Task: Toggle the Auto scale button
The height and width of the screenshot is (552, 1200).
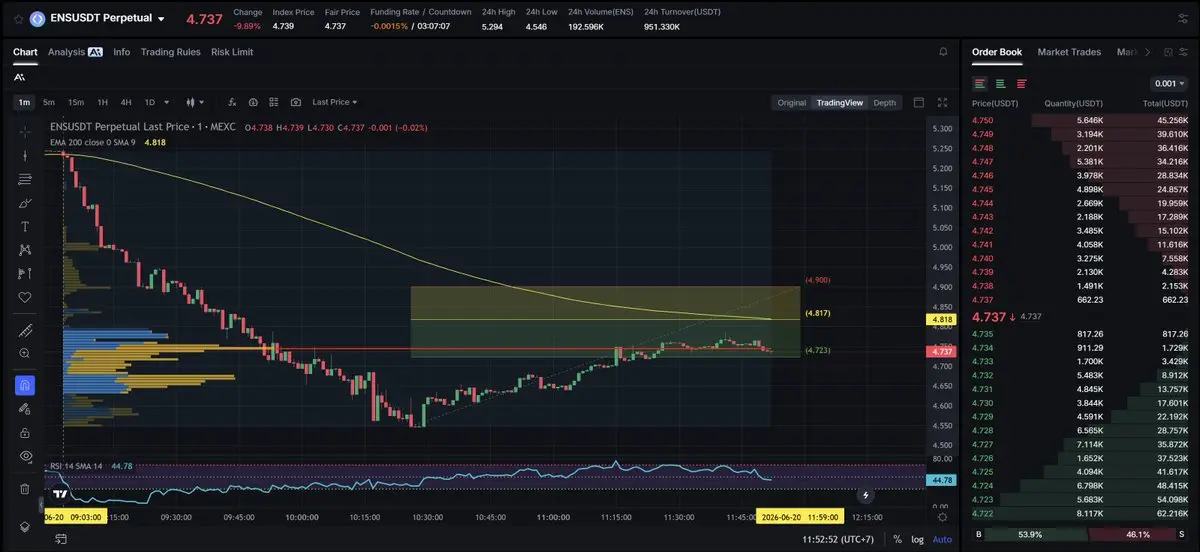Action: tap(942, 539)
